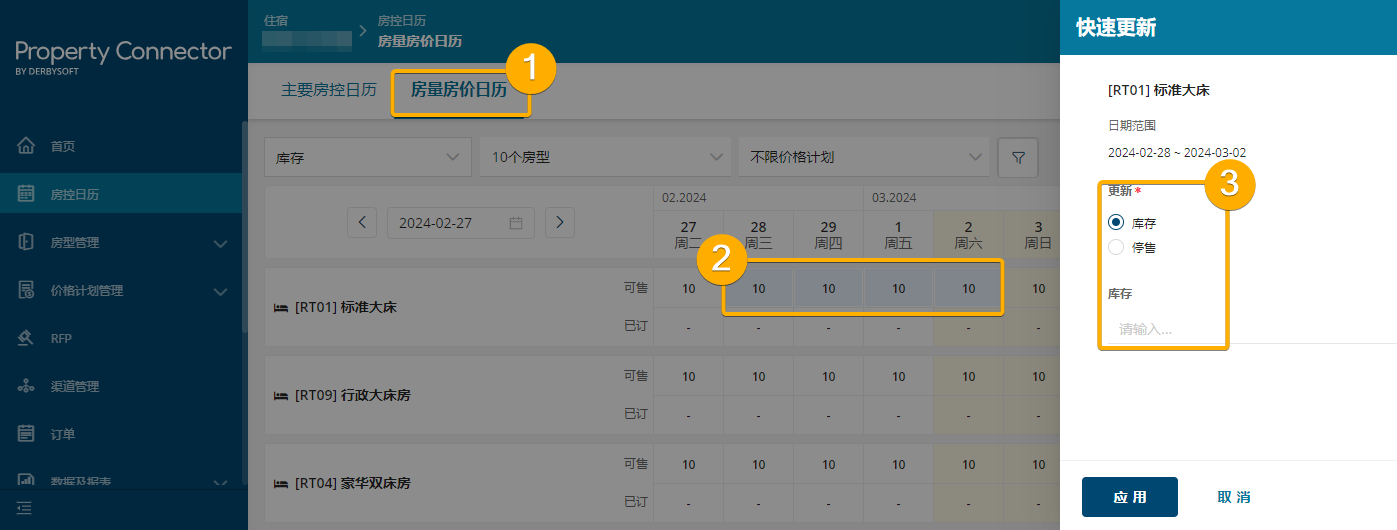Click [RT04] 豪华双床房 row label

tap(352, 484)
